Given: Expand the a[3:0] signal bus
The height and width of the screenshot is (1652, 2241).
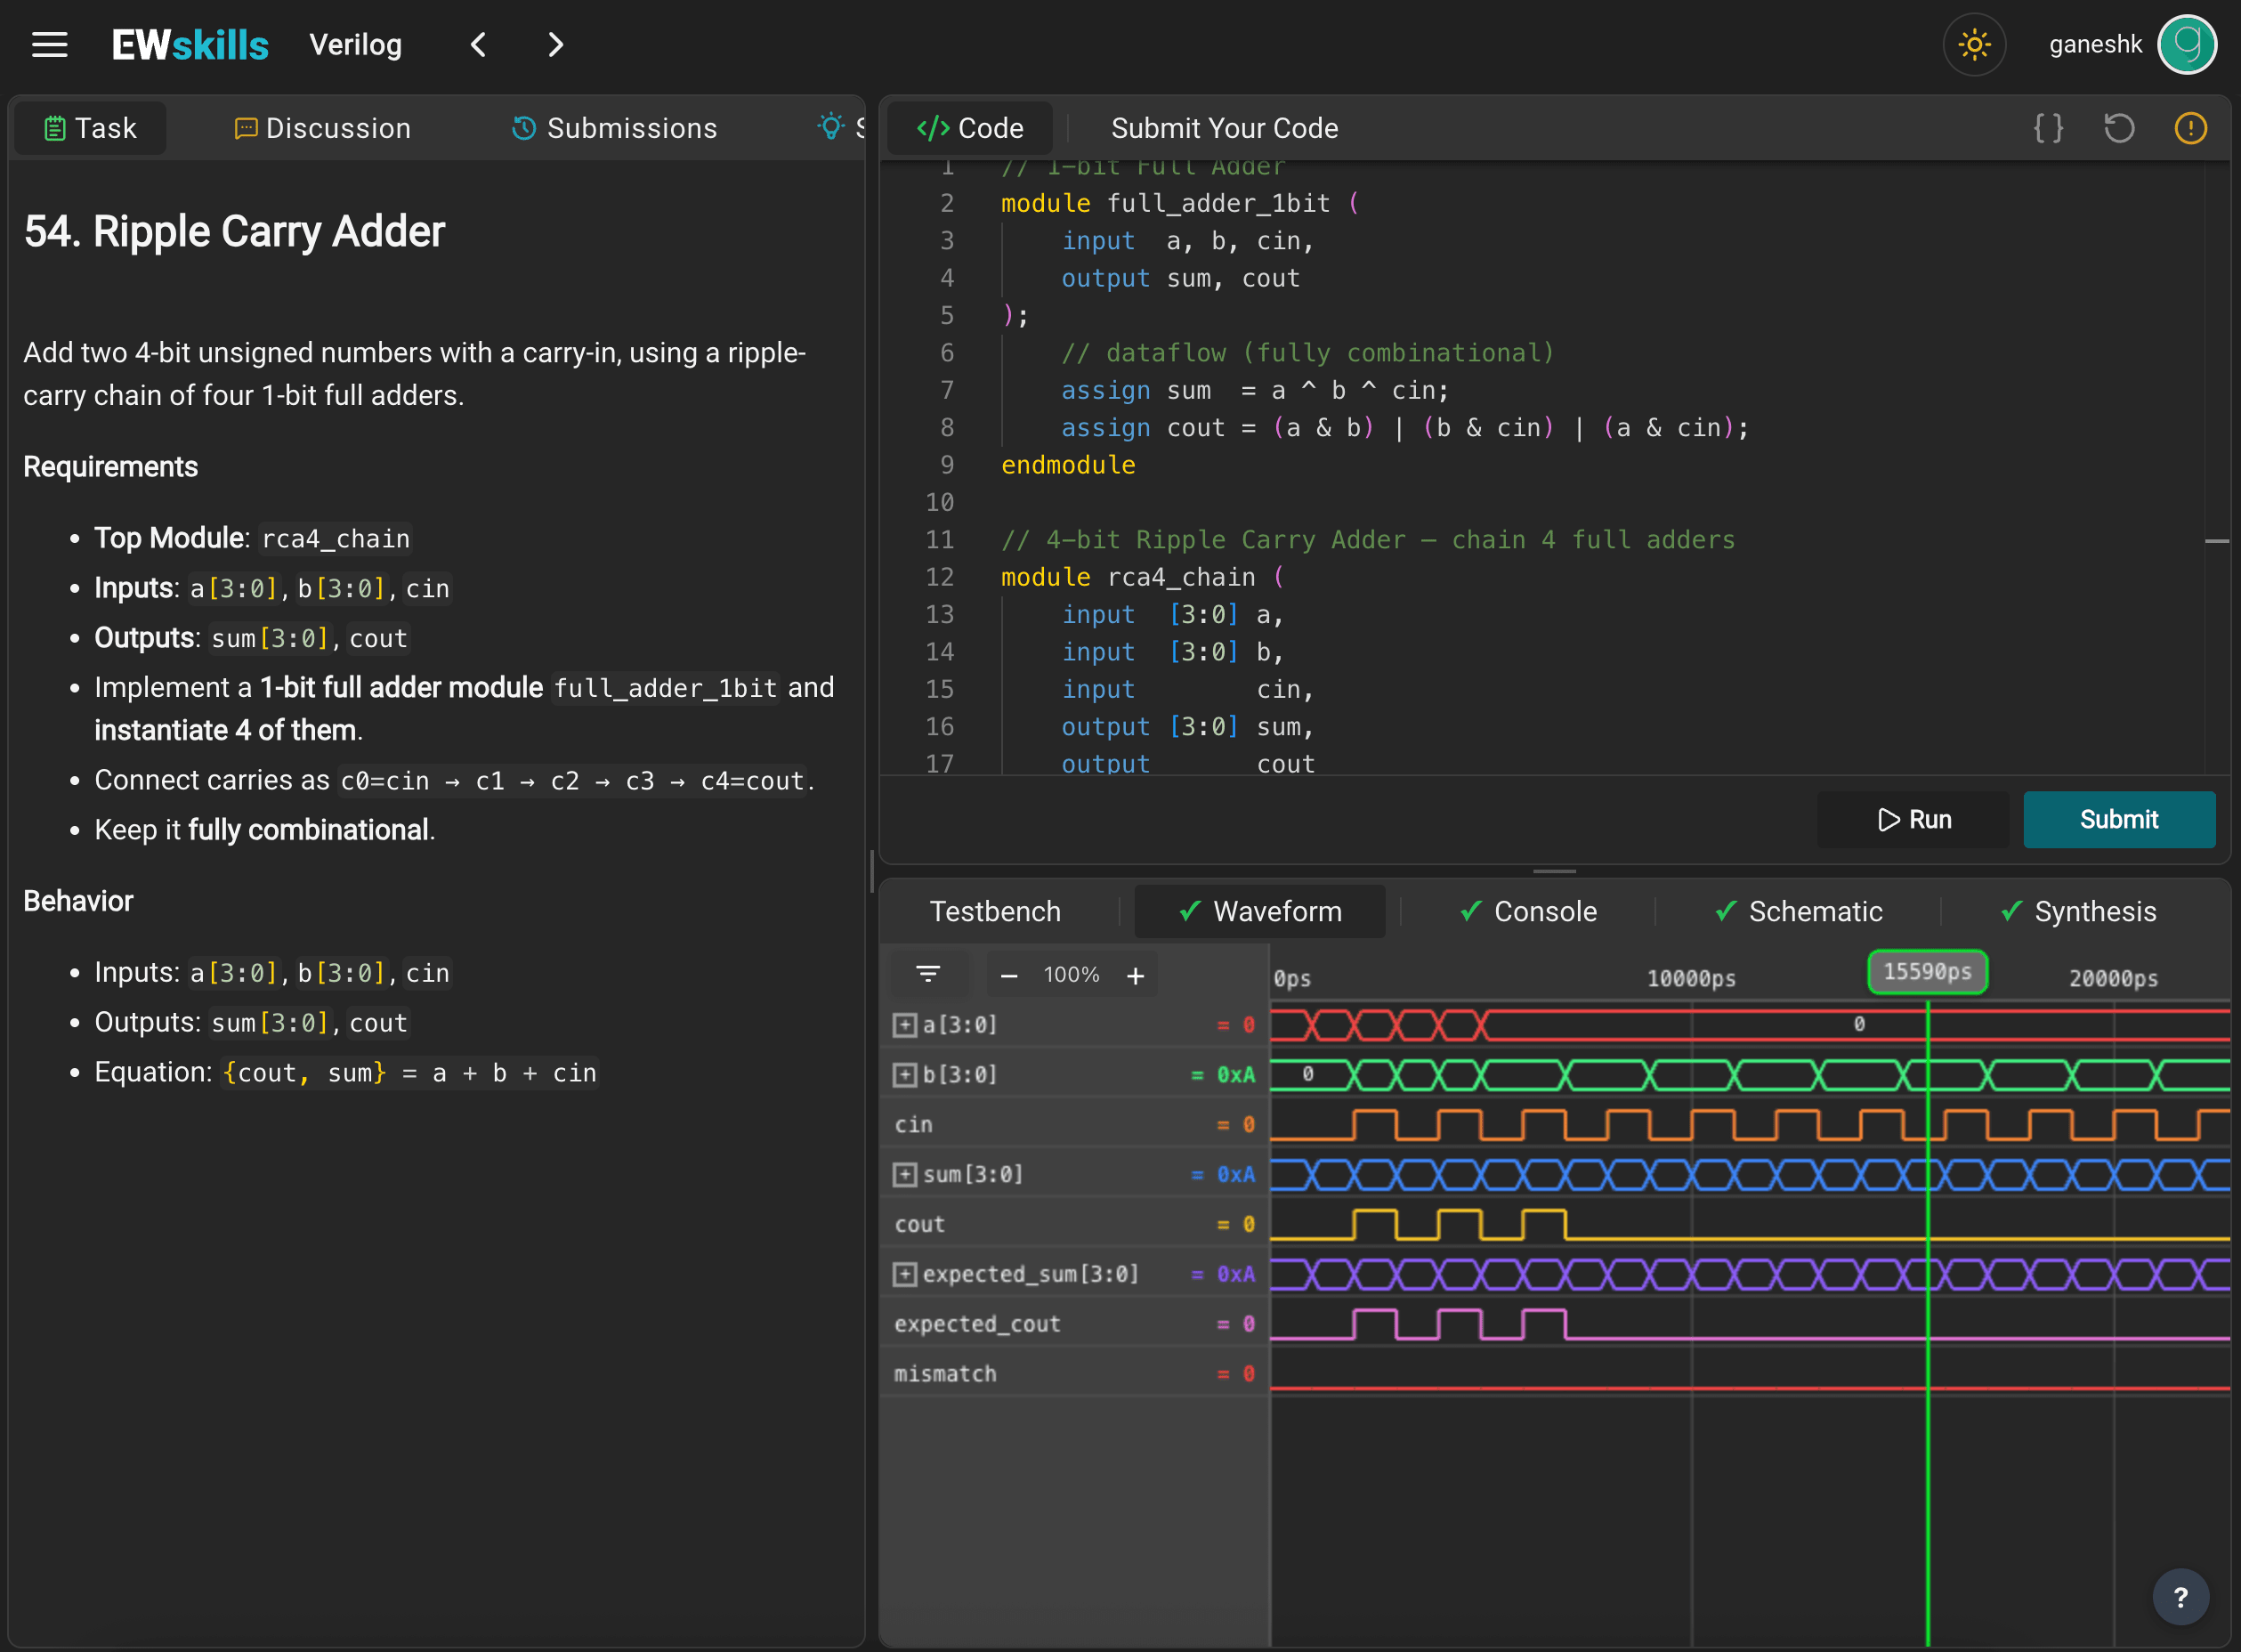Looking at the screenshot, I should coord(904,1025).
